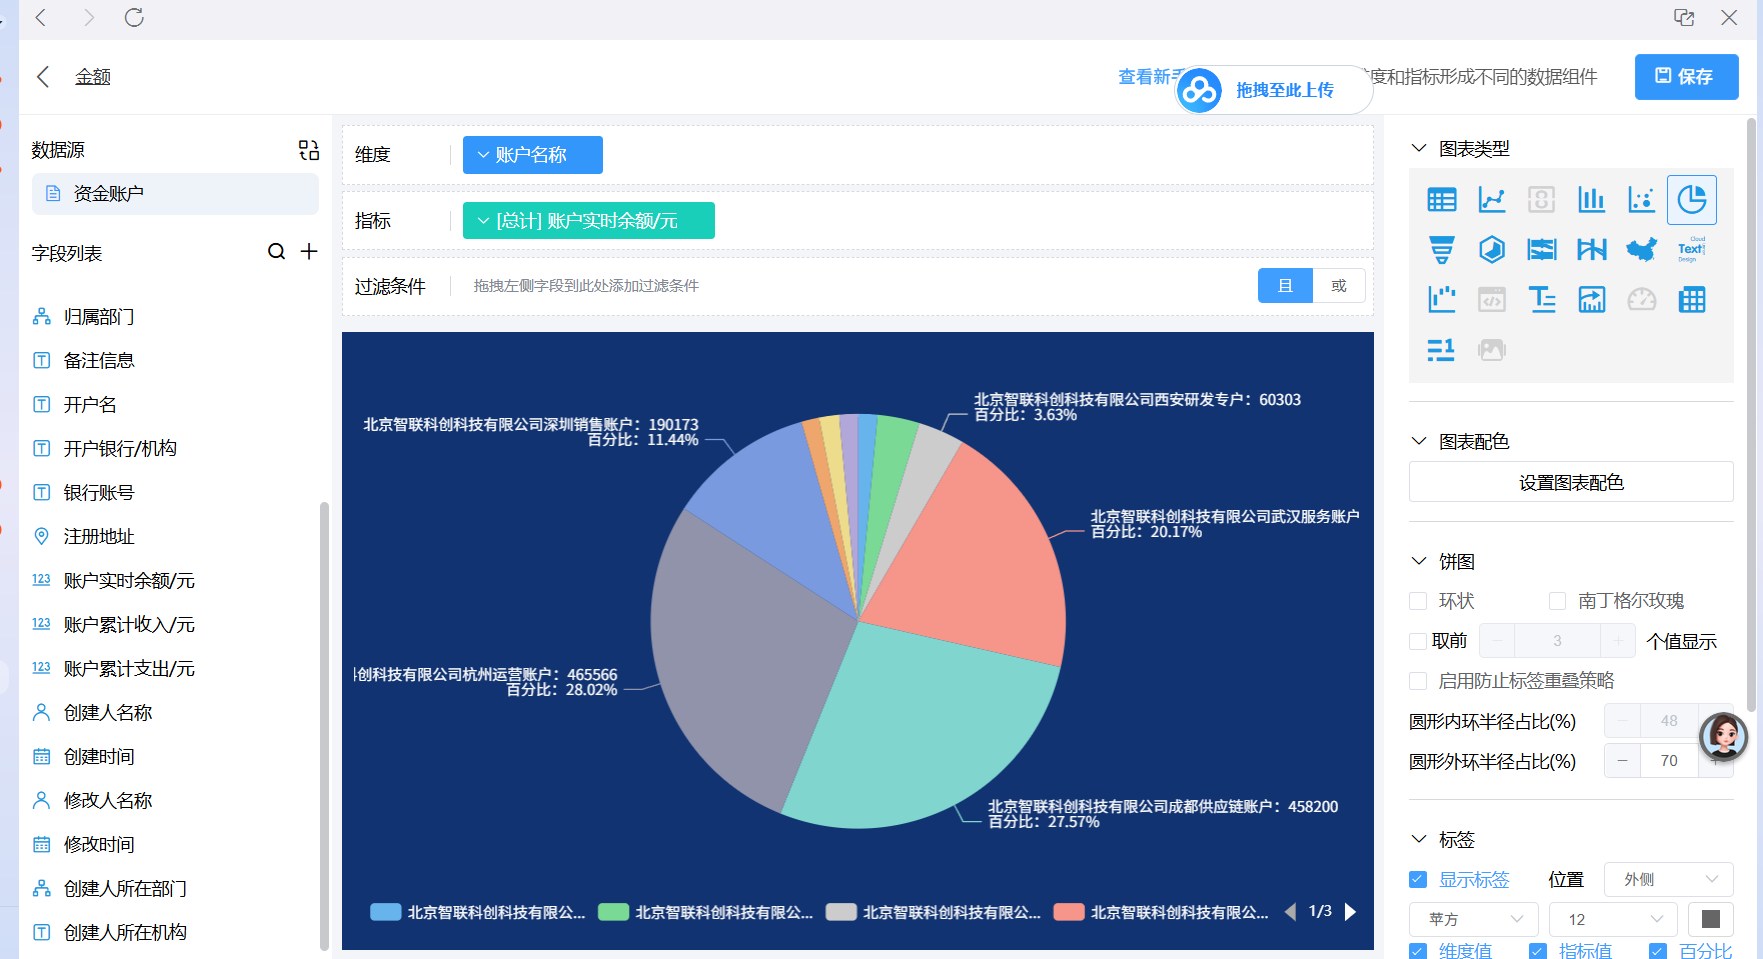Select the sankey flow chart type icon
The height and width of the screenshot is (959, 1763).
tap(1541, 250)
